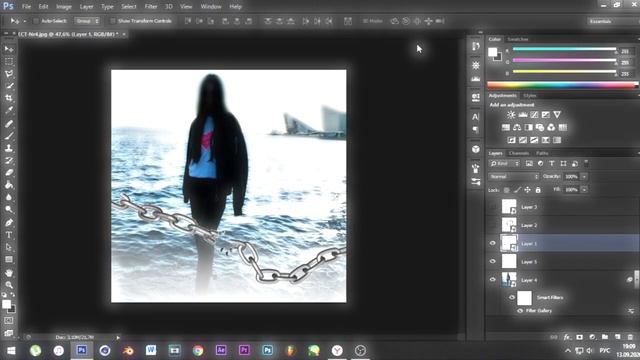Switch to the Swatches tab
The width and height of the screenshot is (640, 360).
coord(518,39)
